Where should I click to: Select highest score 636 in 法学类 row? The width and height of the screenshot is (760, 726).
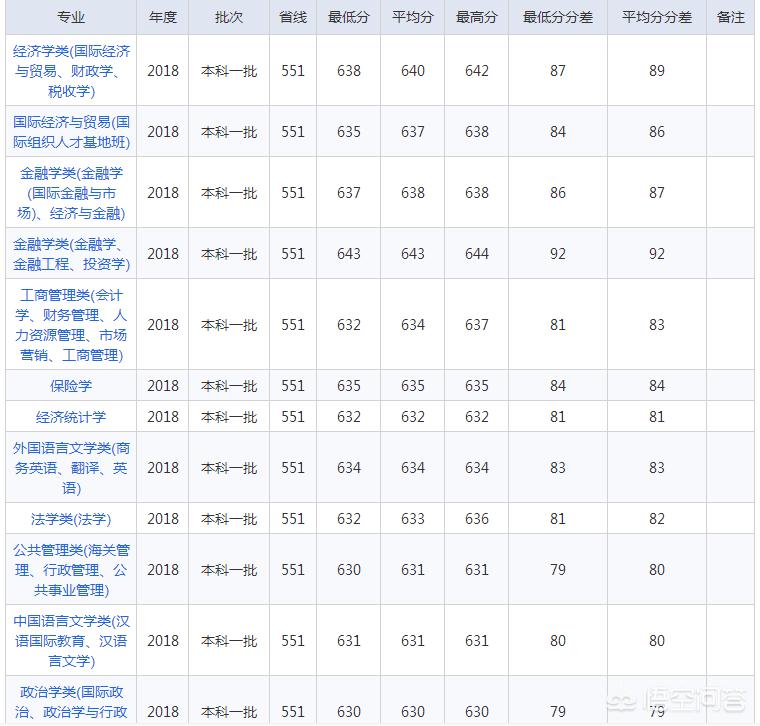(x=476, y=519)
